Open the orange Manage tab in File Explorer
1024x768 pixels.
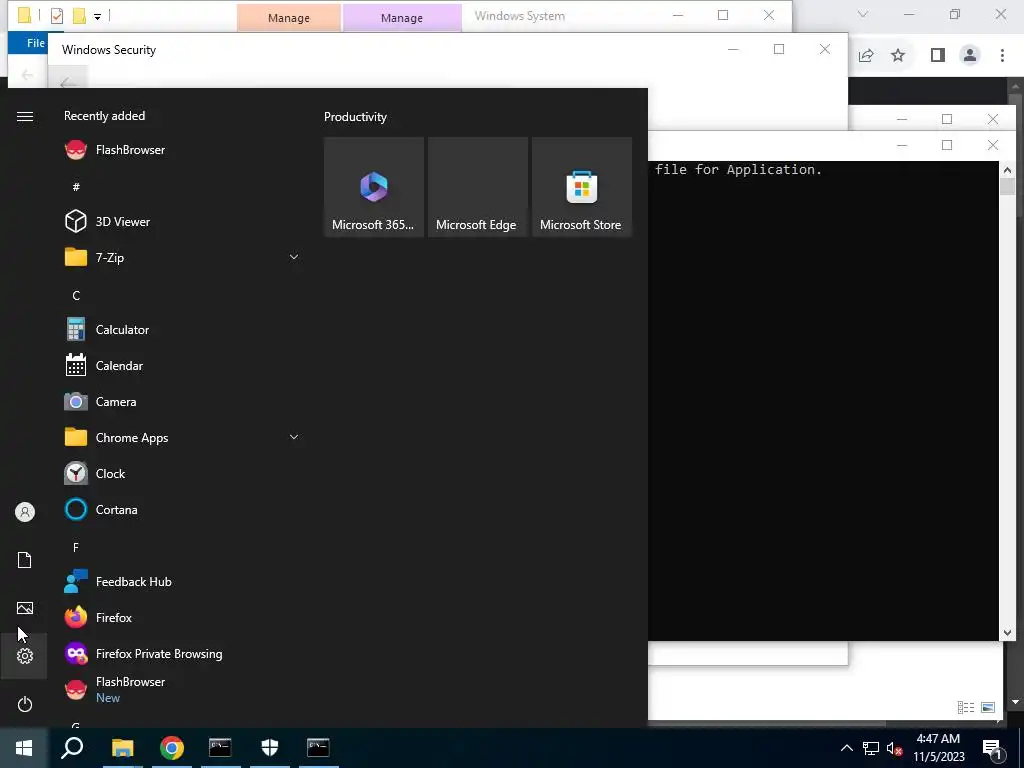(x=289, y=18)
